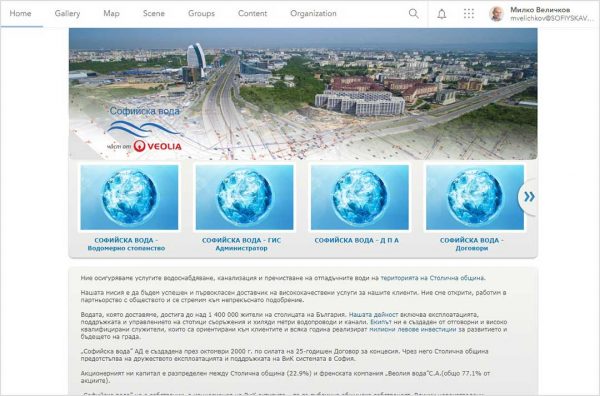The height and width of the screenshot is (396, 600).
Task: Go to the Home tab
Action: point(20,13)
